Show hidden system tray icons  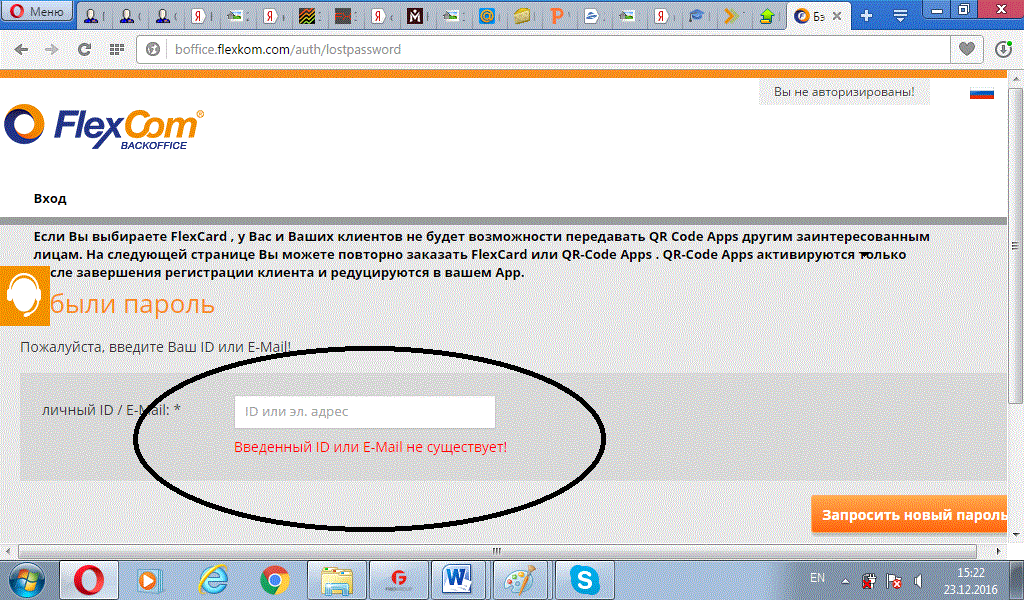click(x=845, y=581)
